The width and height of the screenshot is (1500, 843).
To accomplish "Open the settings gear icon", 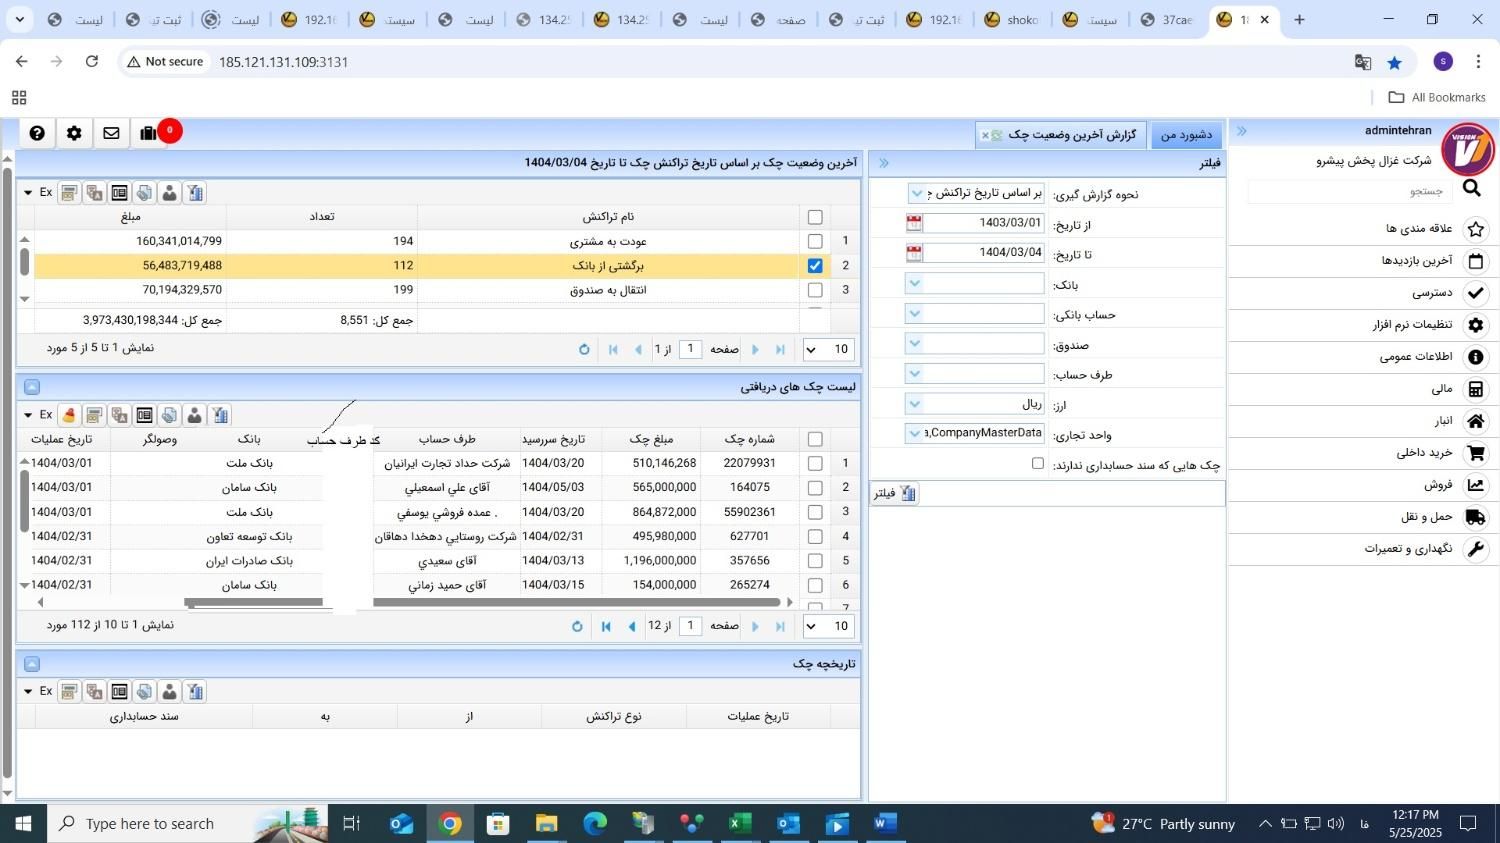I will pos(73,131).
